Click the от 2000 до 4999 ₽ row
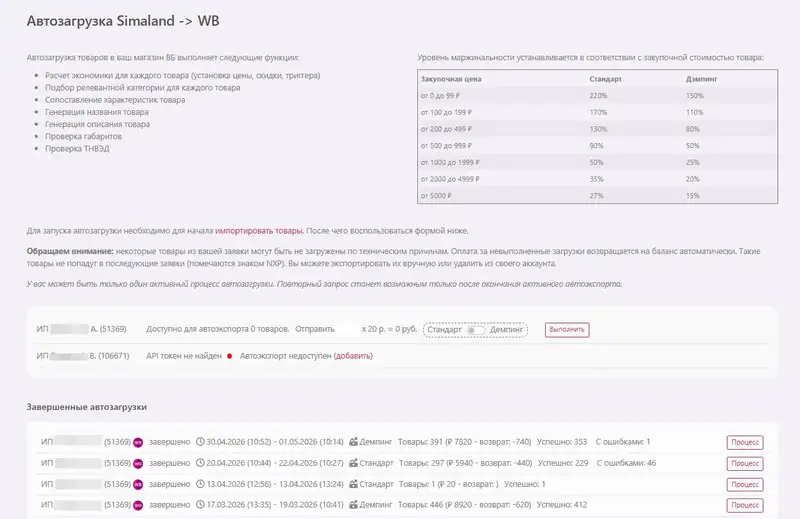The height and width of the screenshot is (519, 800). click(x=597, y=179)
